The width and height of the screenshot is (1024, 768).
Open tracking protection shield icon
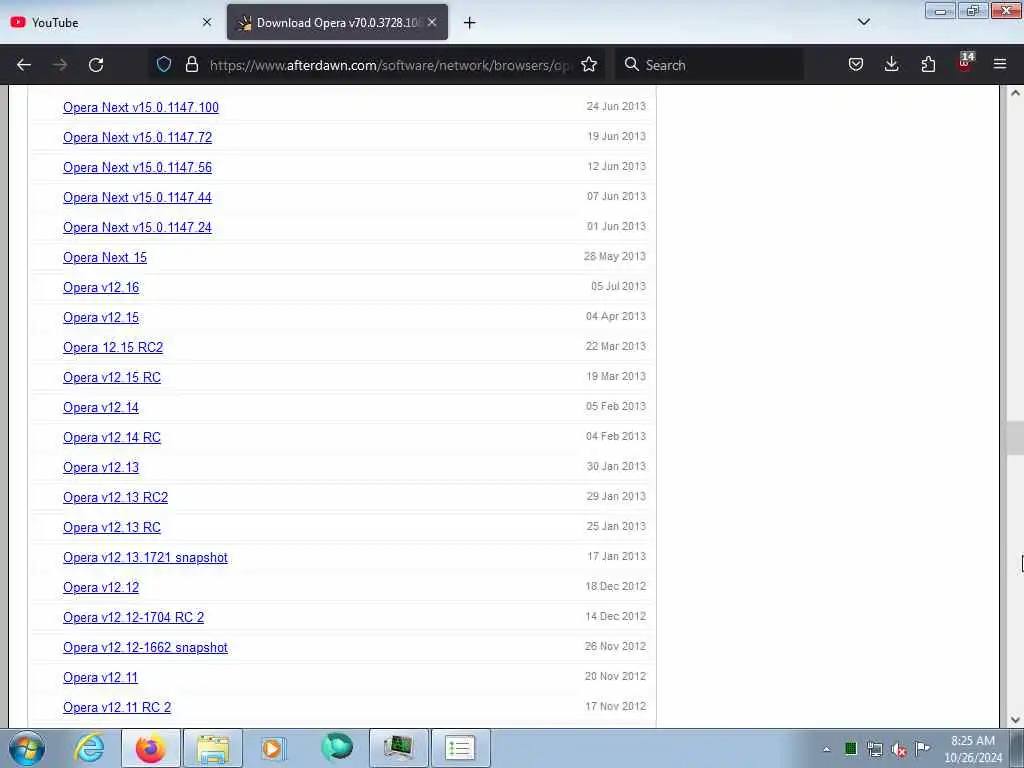[x=164, y=64]
